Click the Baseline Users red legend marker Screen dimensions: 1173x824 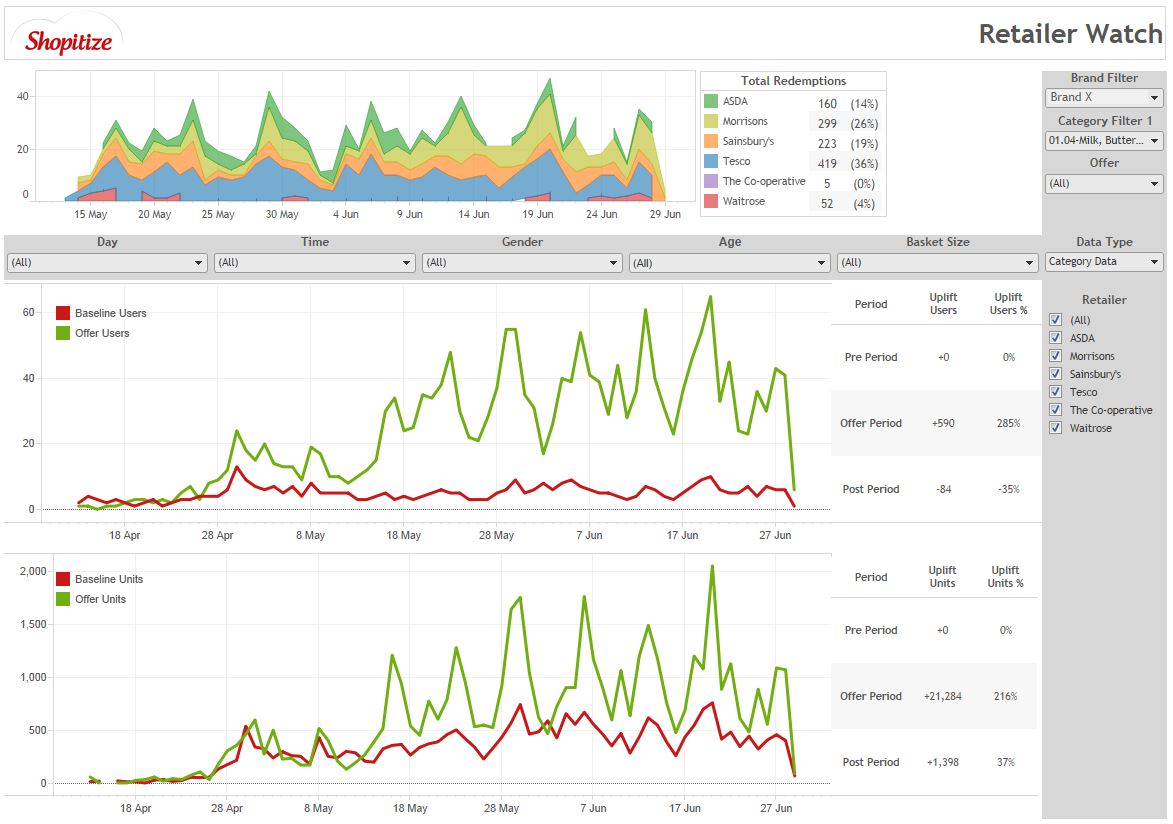point(63,313)
